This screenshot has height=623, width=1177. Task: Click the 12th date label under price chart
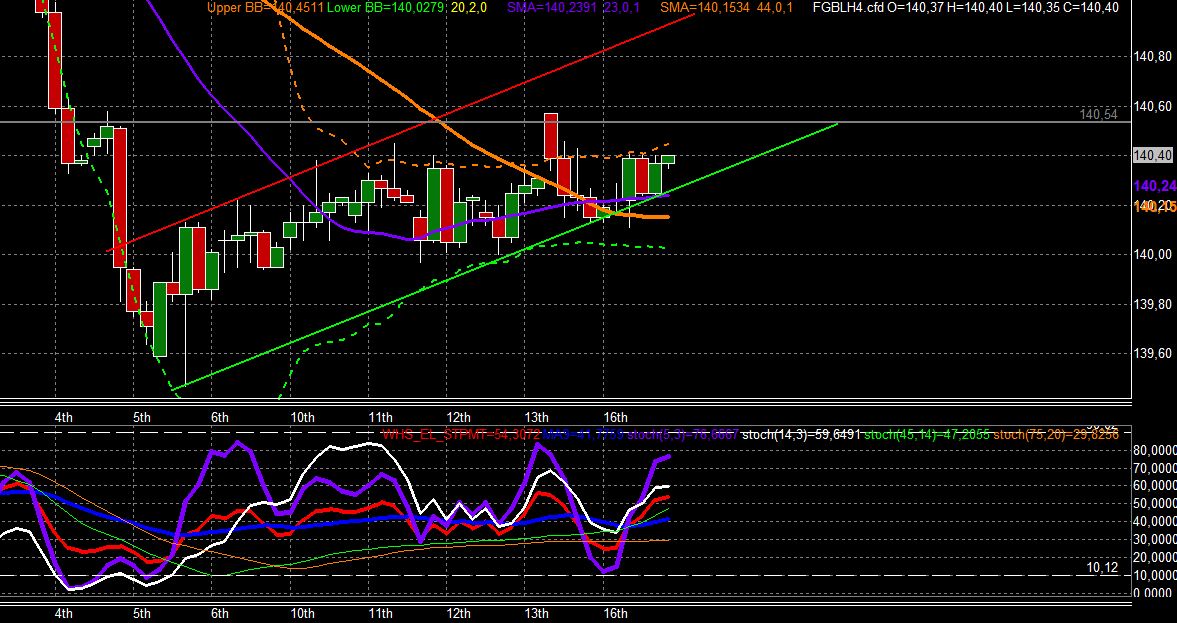tap(459, 417)
